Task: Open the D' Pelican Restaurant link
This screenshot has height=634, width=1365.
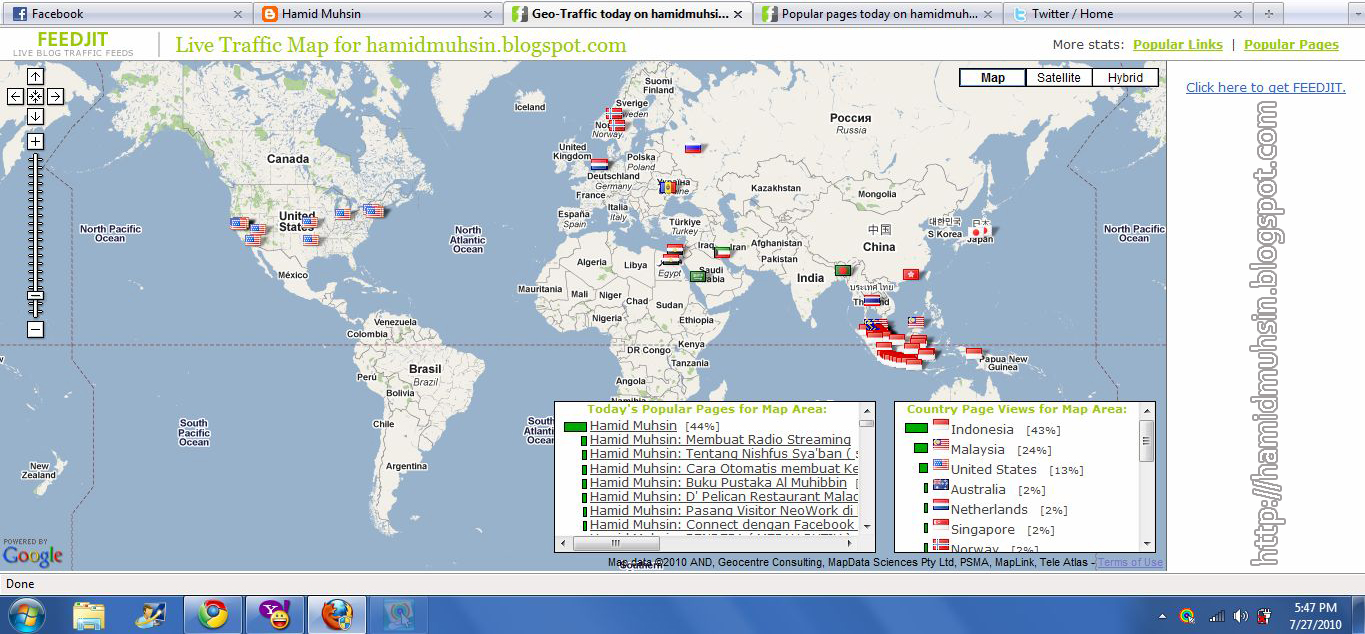Action: [x=724, y=497]
